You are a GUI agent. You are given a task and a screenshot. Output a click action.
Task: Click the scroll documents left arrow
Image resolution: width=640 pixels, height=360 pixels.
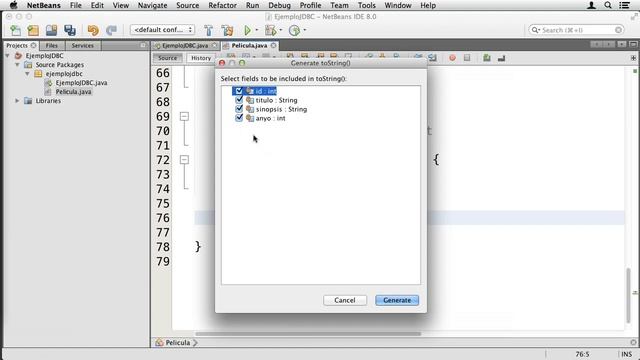pyautogui.click(x=596, y=44)
